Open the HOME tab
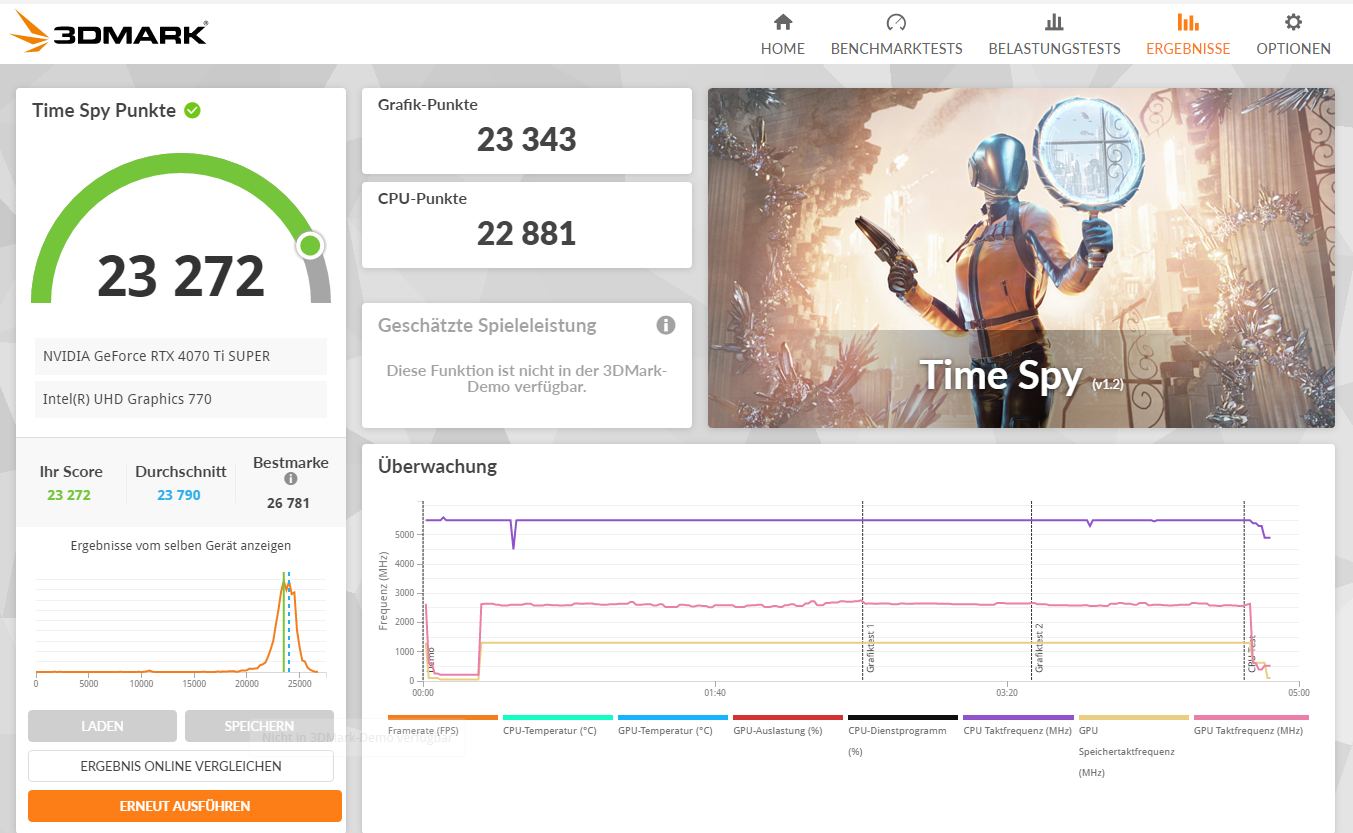Screen dimensions: 1353x833 [x=783, y=35]
